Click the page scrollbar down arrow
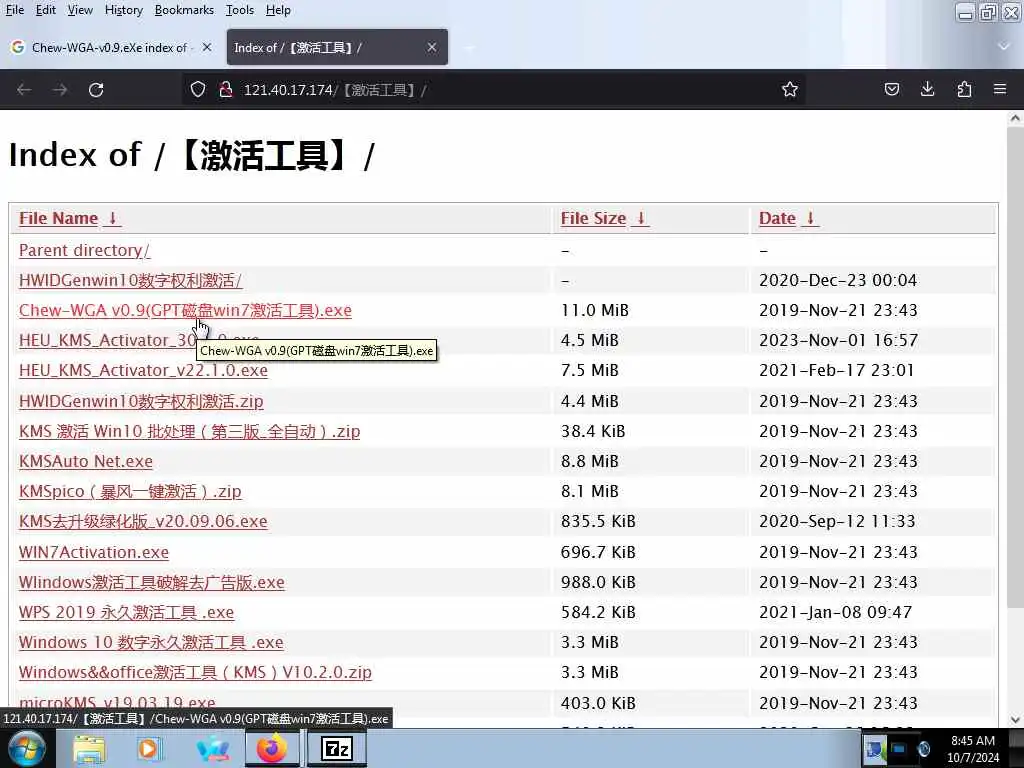This screenshot has width=1024, height=768. coord(1015,720)
